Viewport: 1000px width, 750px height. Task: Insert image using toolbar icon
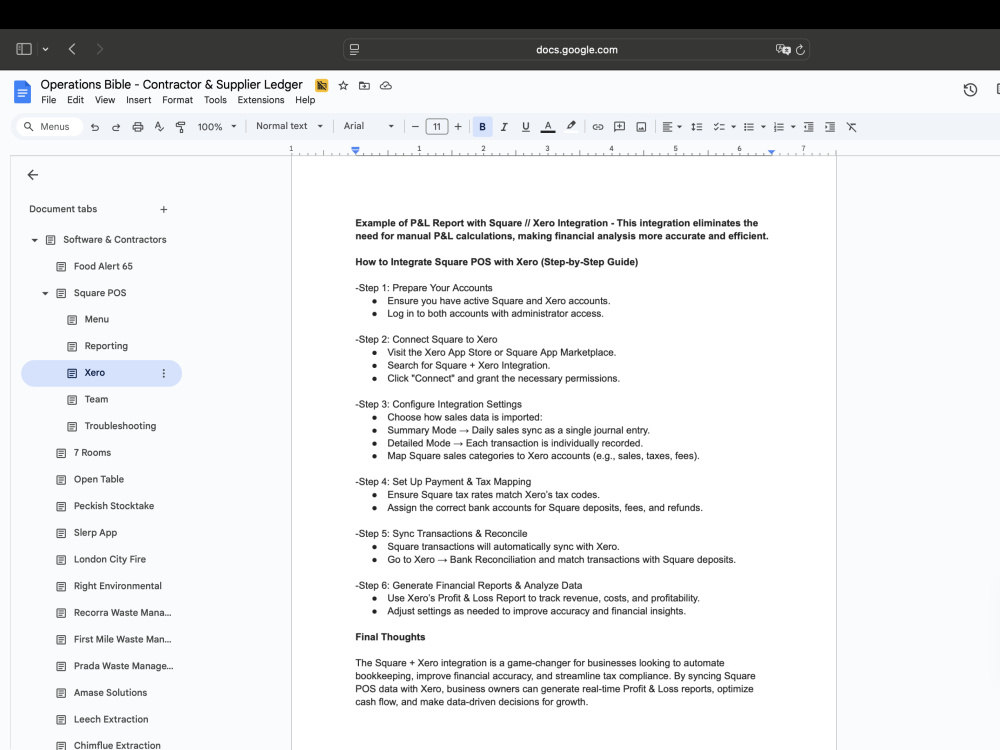641,127
